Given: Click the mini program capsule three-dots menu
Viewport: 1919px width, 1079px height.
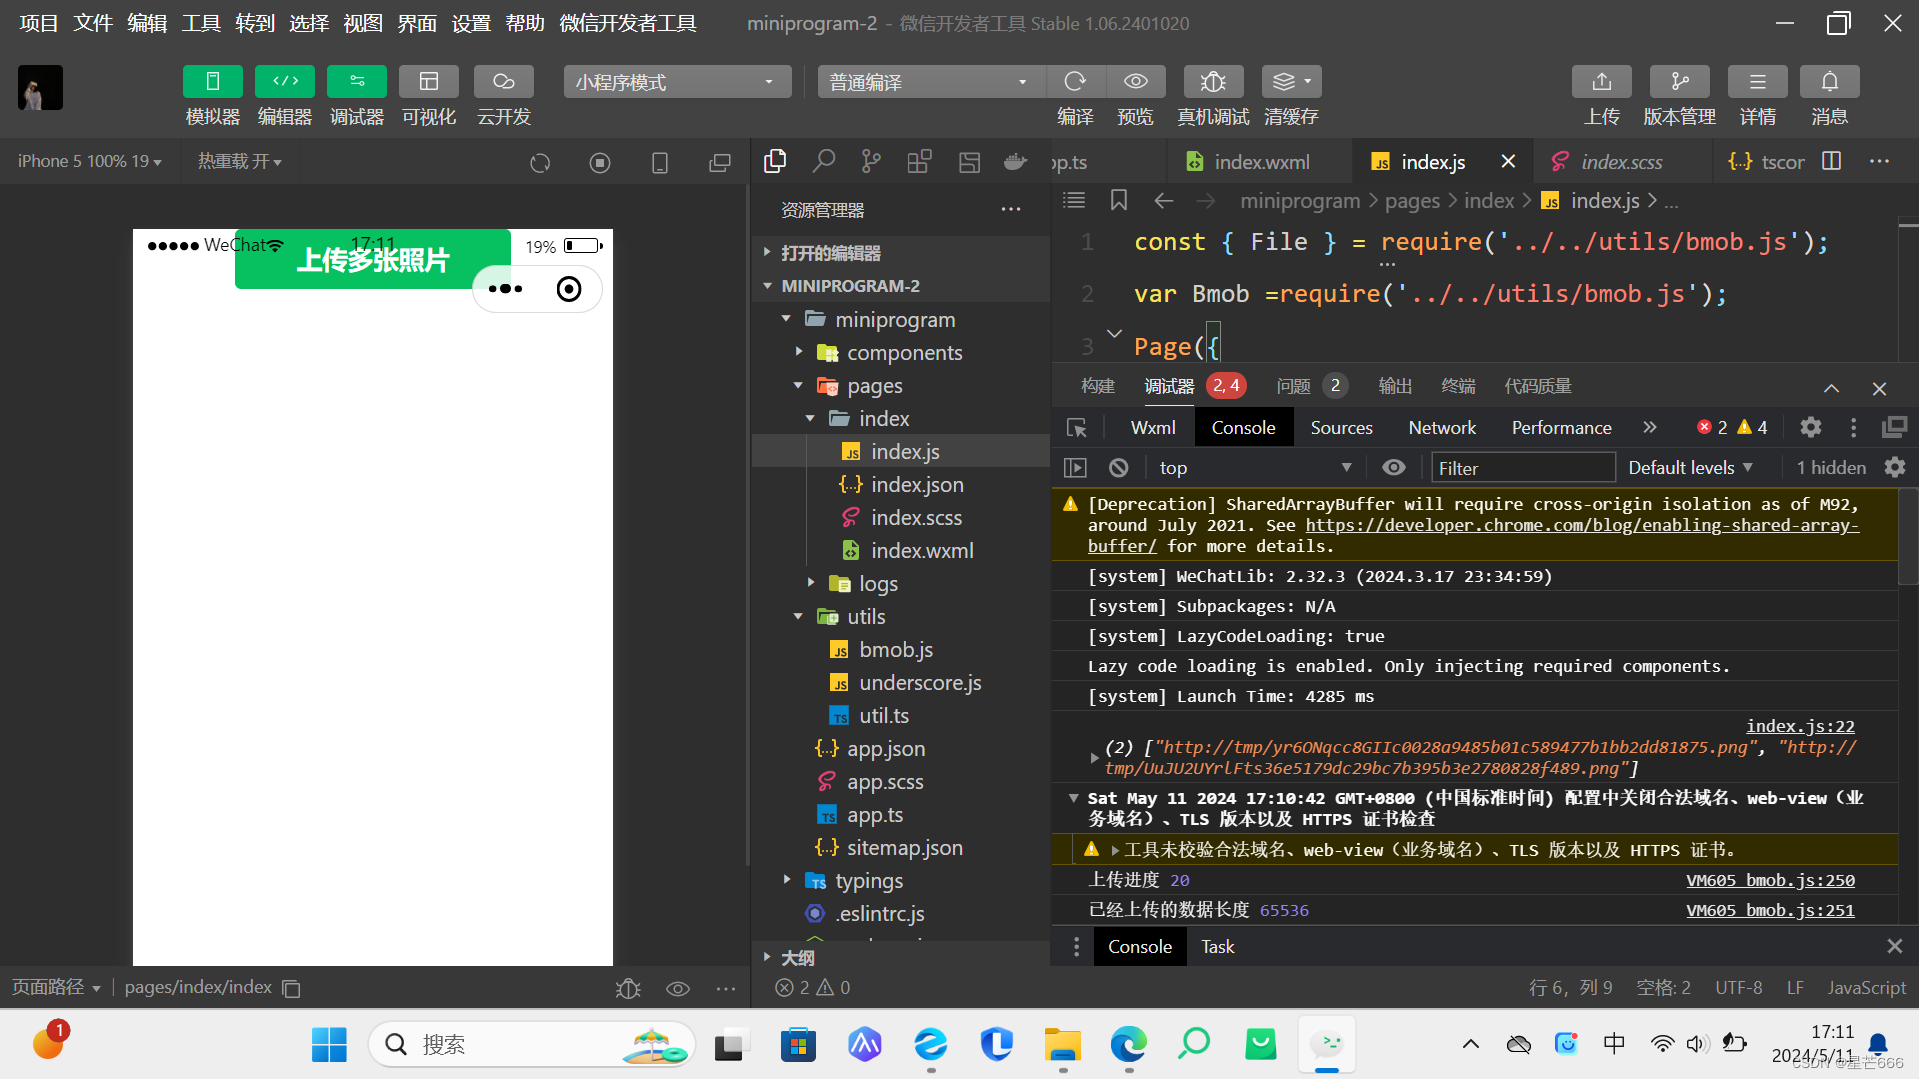Looking at the screenshot, I should [505, 289].
